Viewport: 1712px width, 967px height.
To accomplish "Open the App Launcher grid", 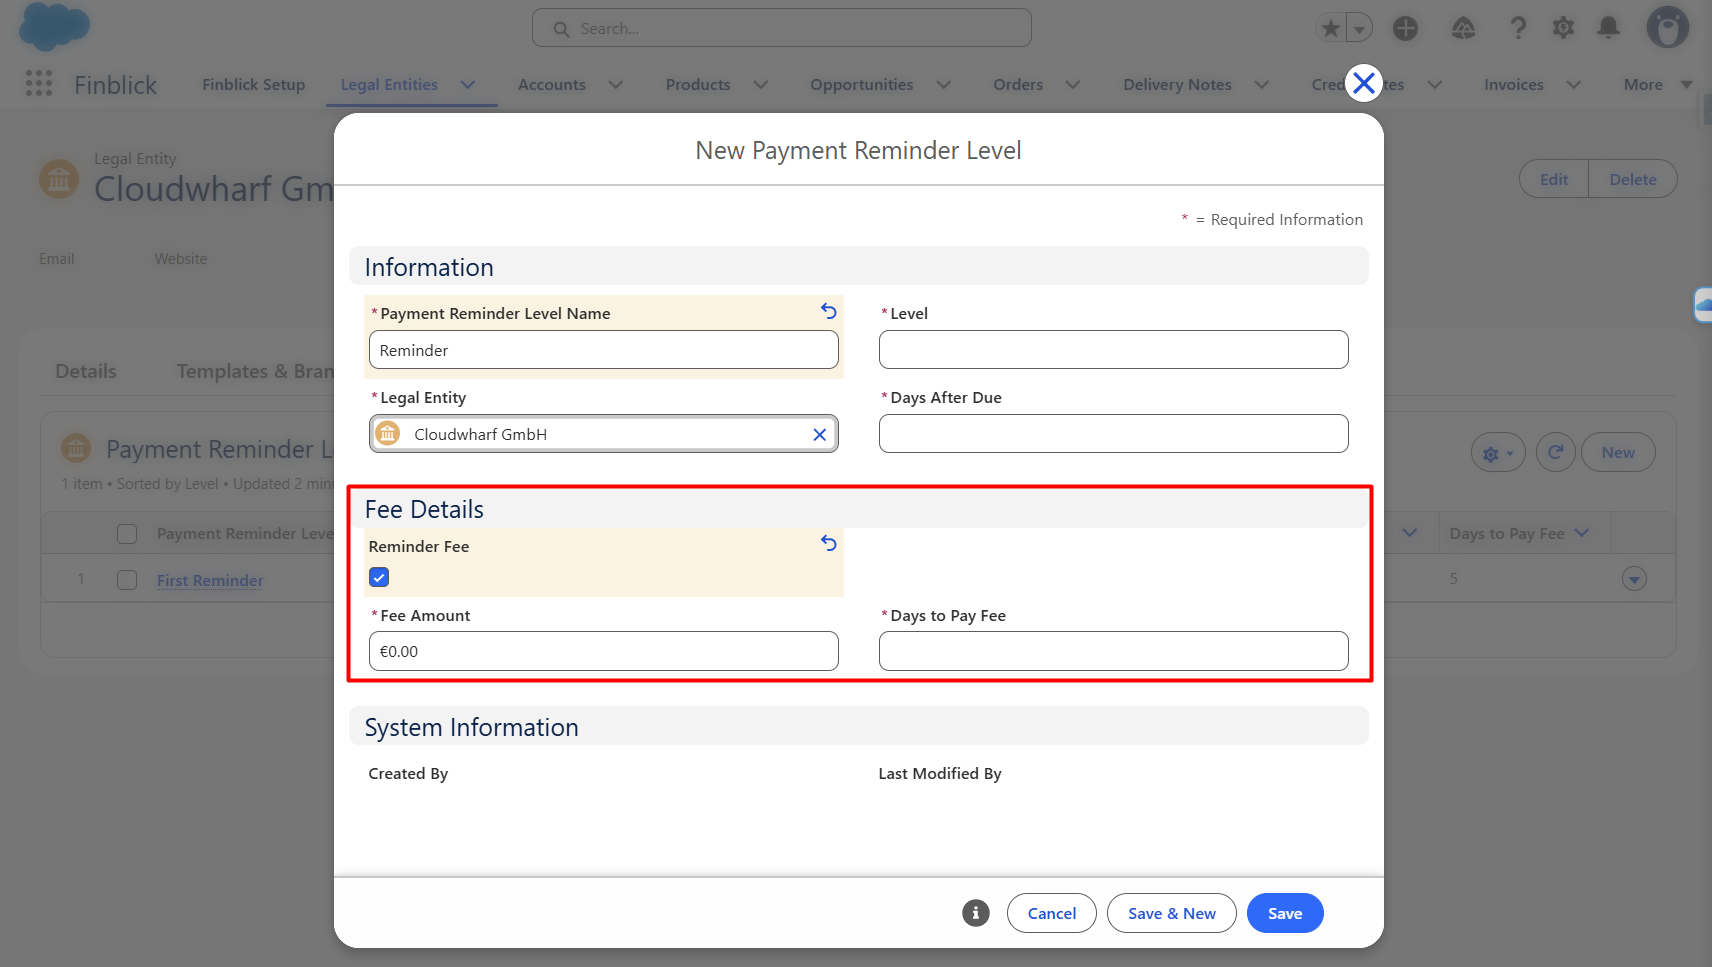I will point(39,84).
